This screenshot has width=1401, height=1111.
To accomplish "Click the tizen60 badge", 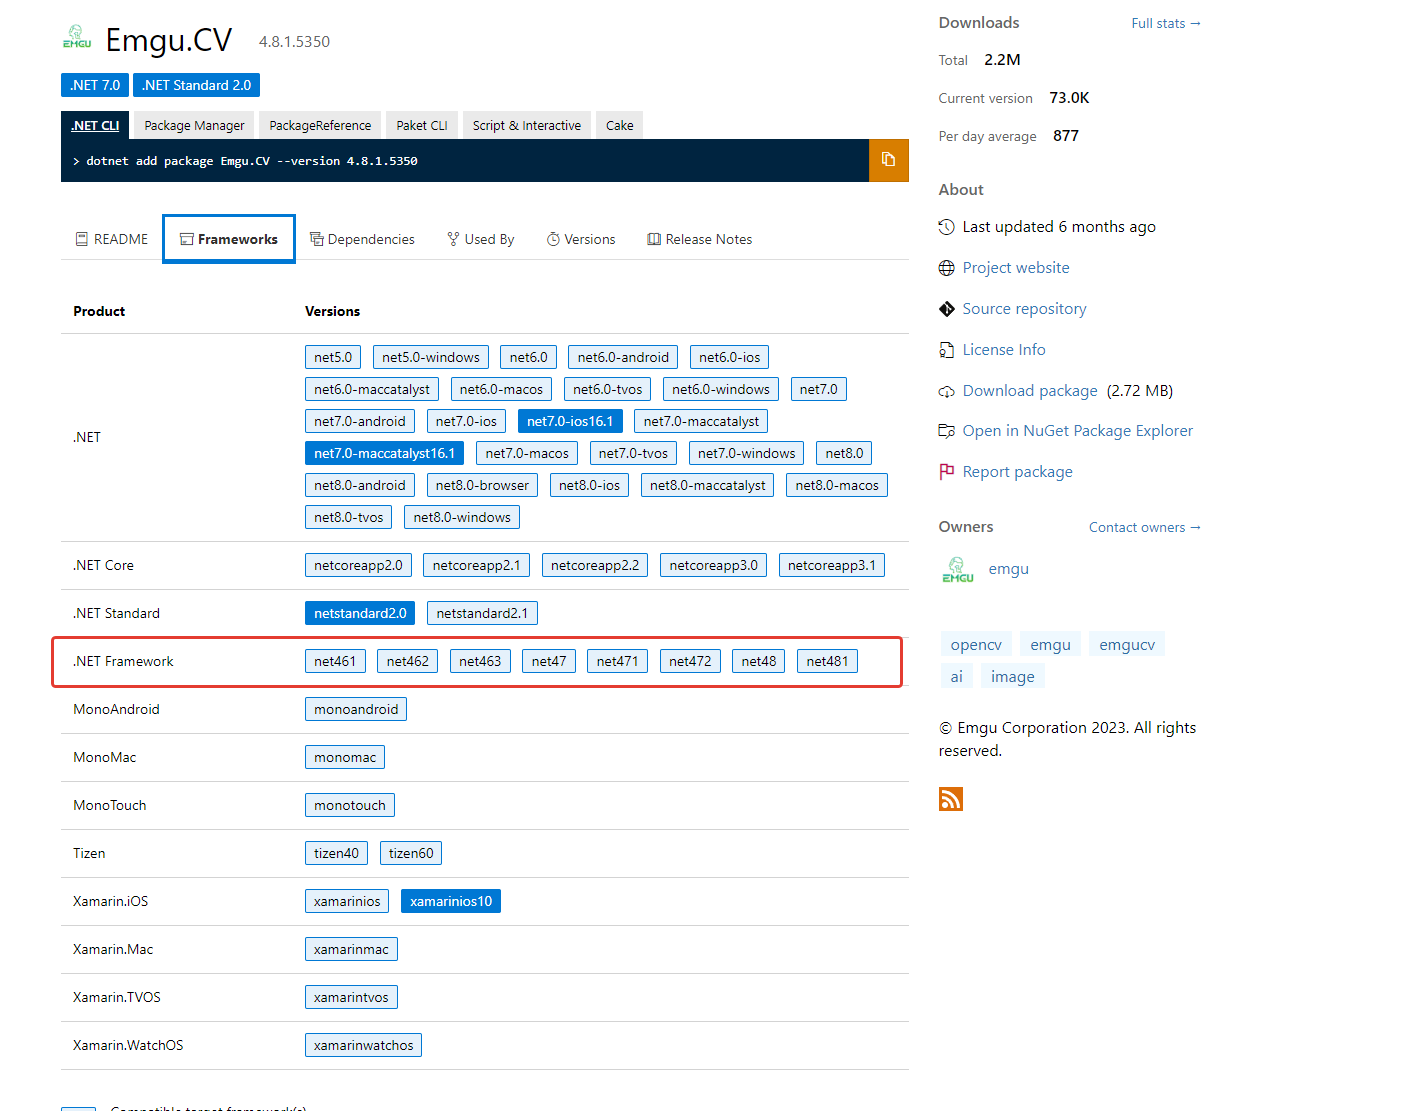I will point(411,853).
